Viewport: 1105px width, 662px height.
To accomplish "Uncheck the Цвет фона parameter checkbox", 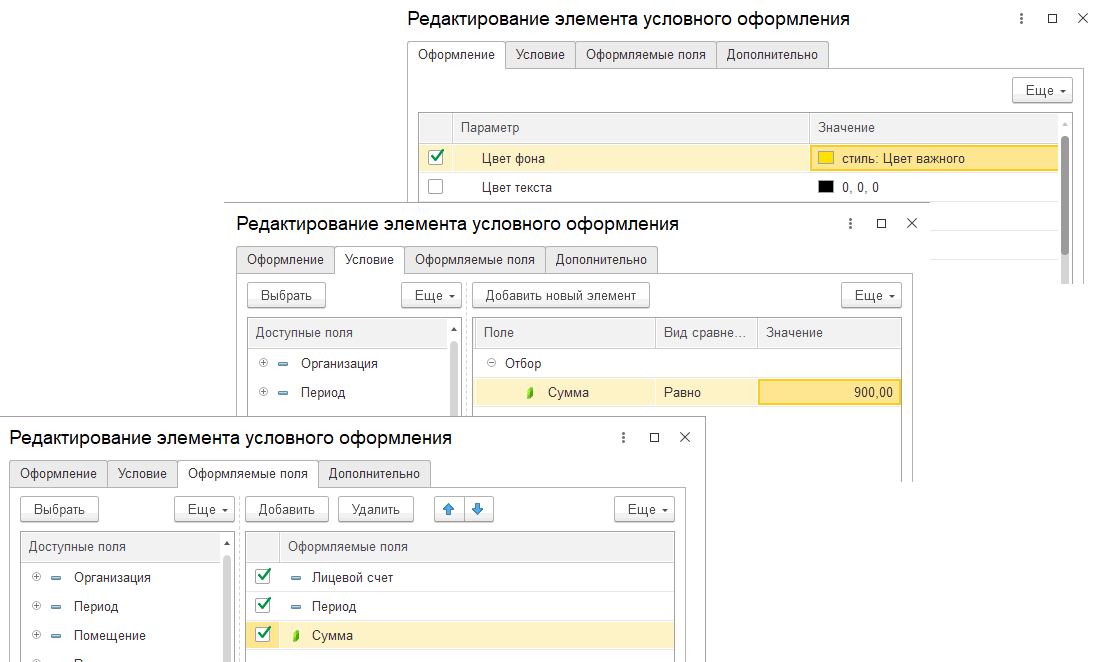I will 435,157.
